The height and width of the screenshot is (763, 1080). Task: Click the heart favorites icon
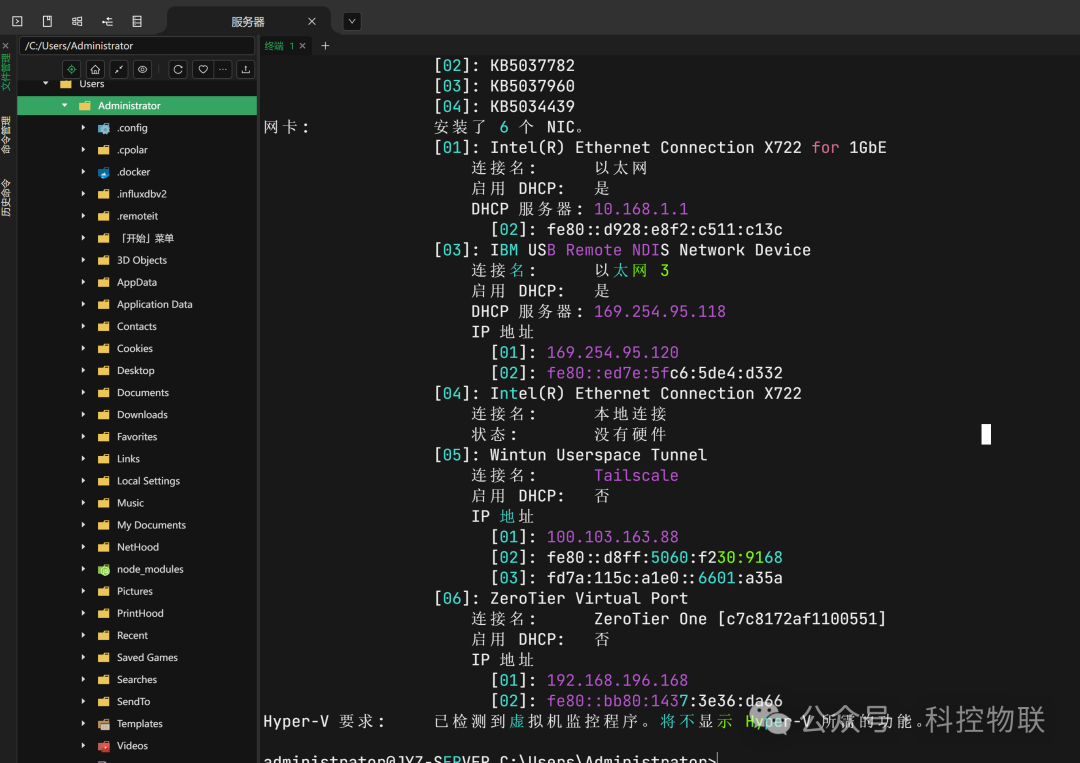point(202,69)
